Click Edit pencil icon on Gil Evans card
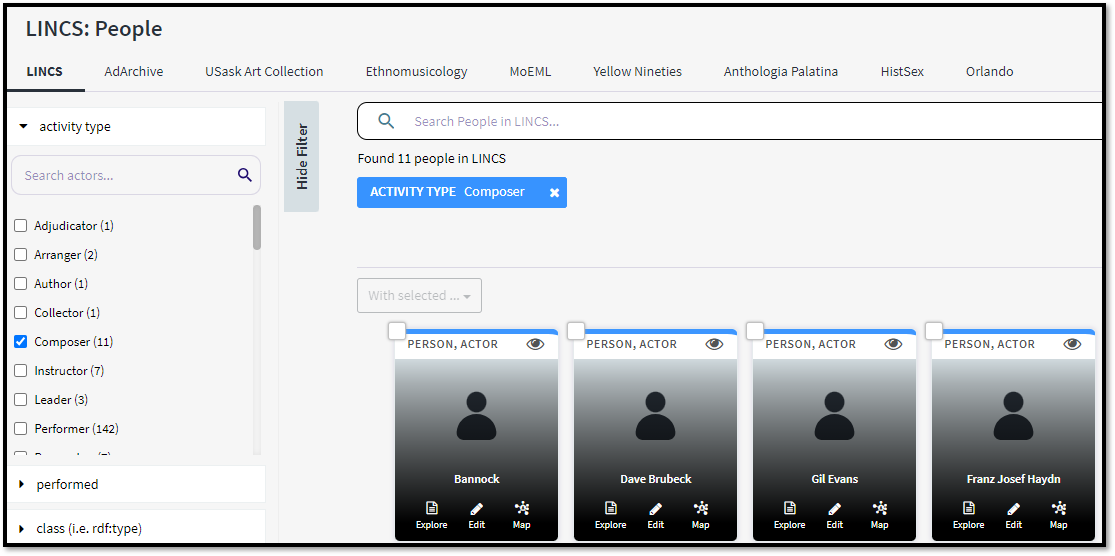The height and width of the screenshot is (556, 1115). click(x=834, y=509)
